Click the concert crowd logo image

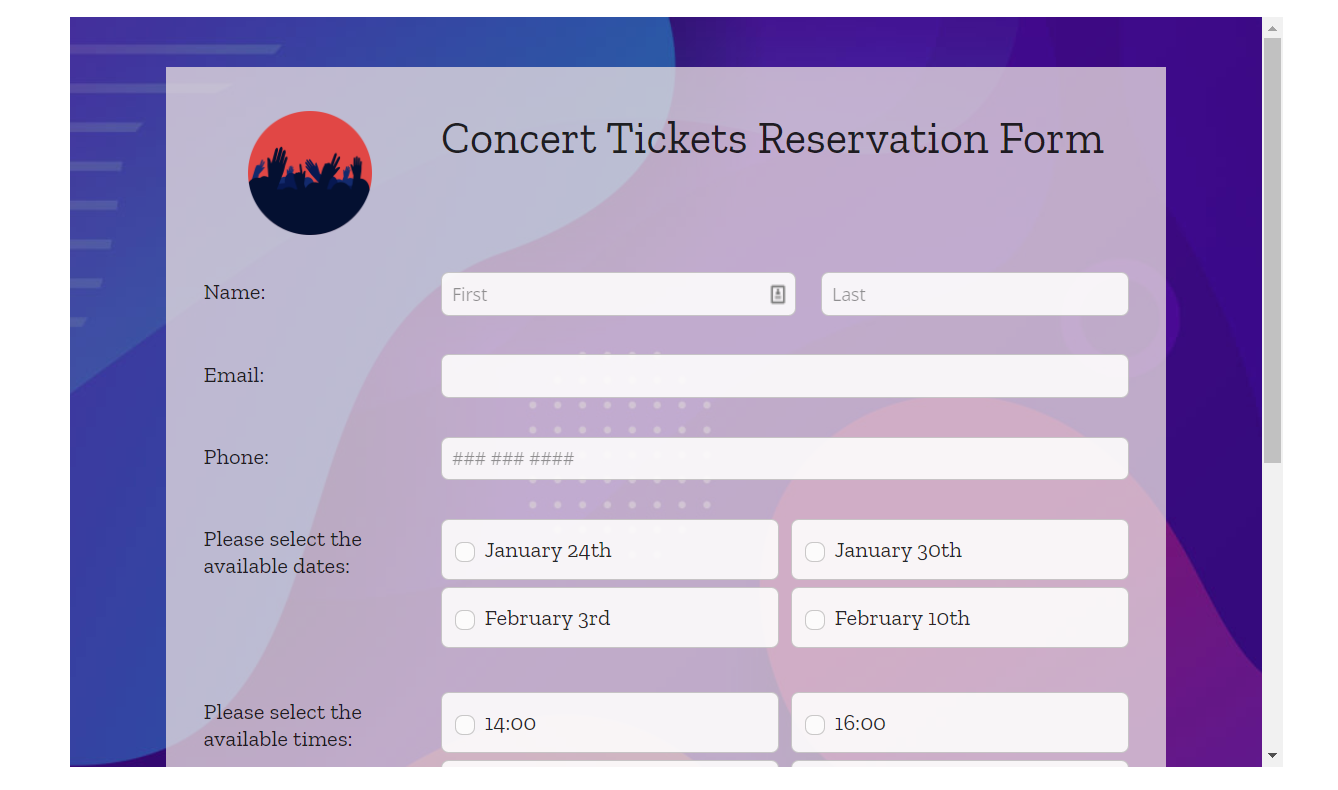[x=310, y=173]
